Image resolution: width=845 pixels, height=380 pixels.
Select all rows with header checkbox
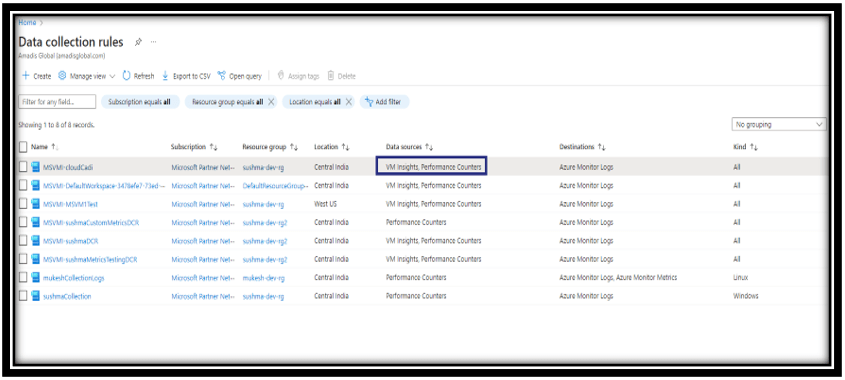coord(23,147)
